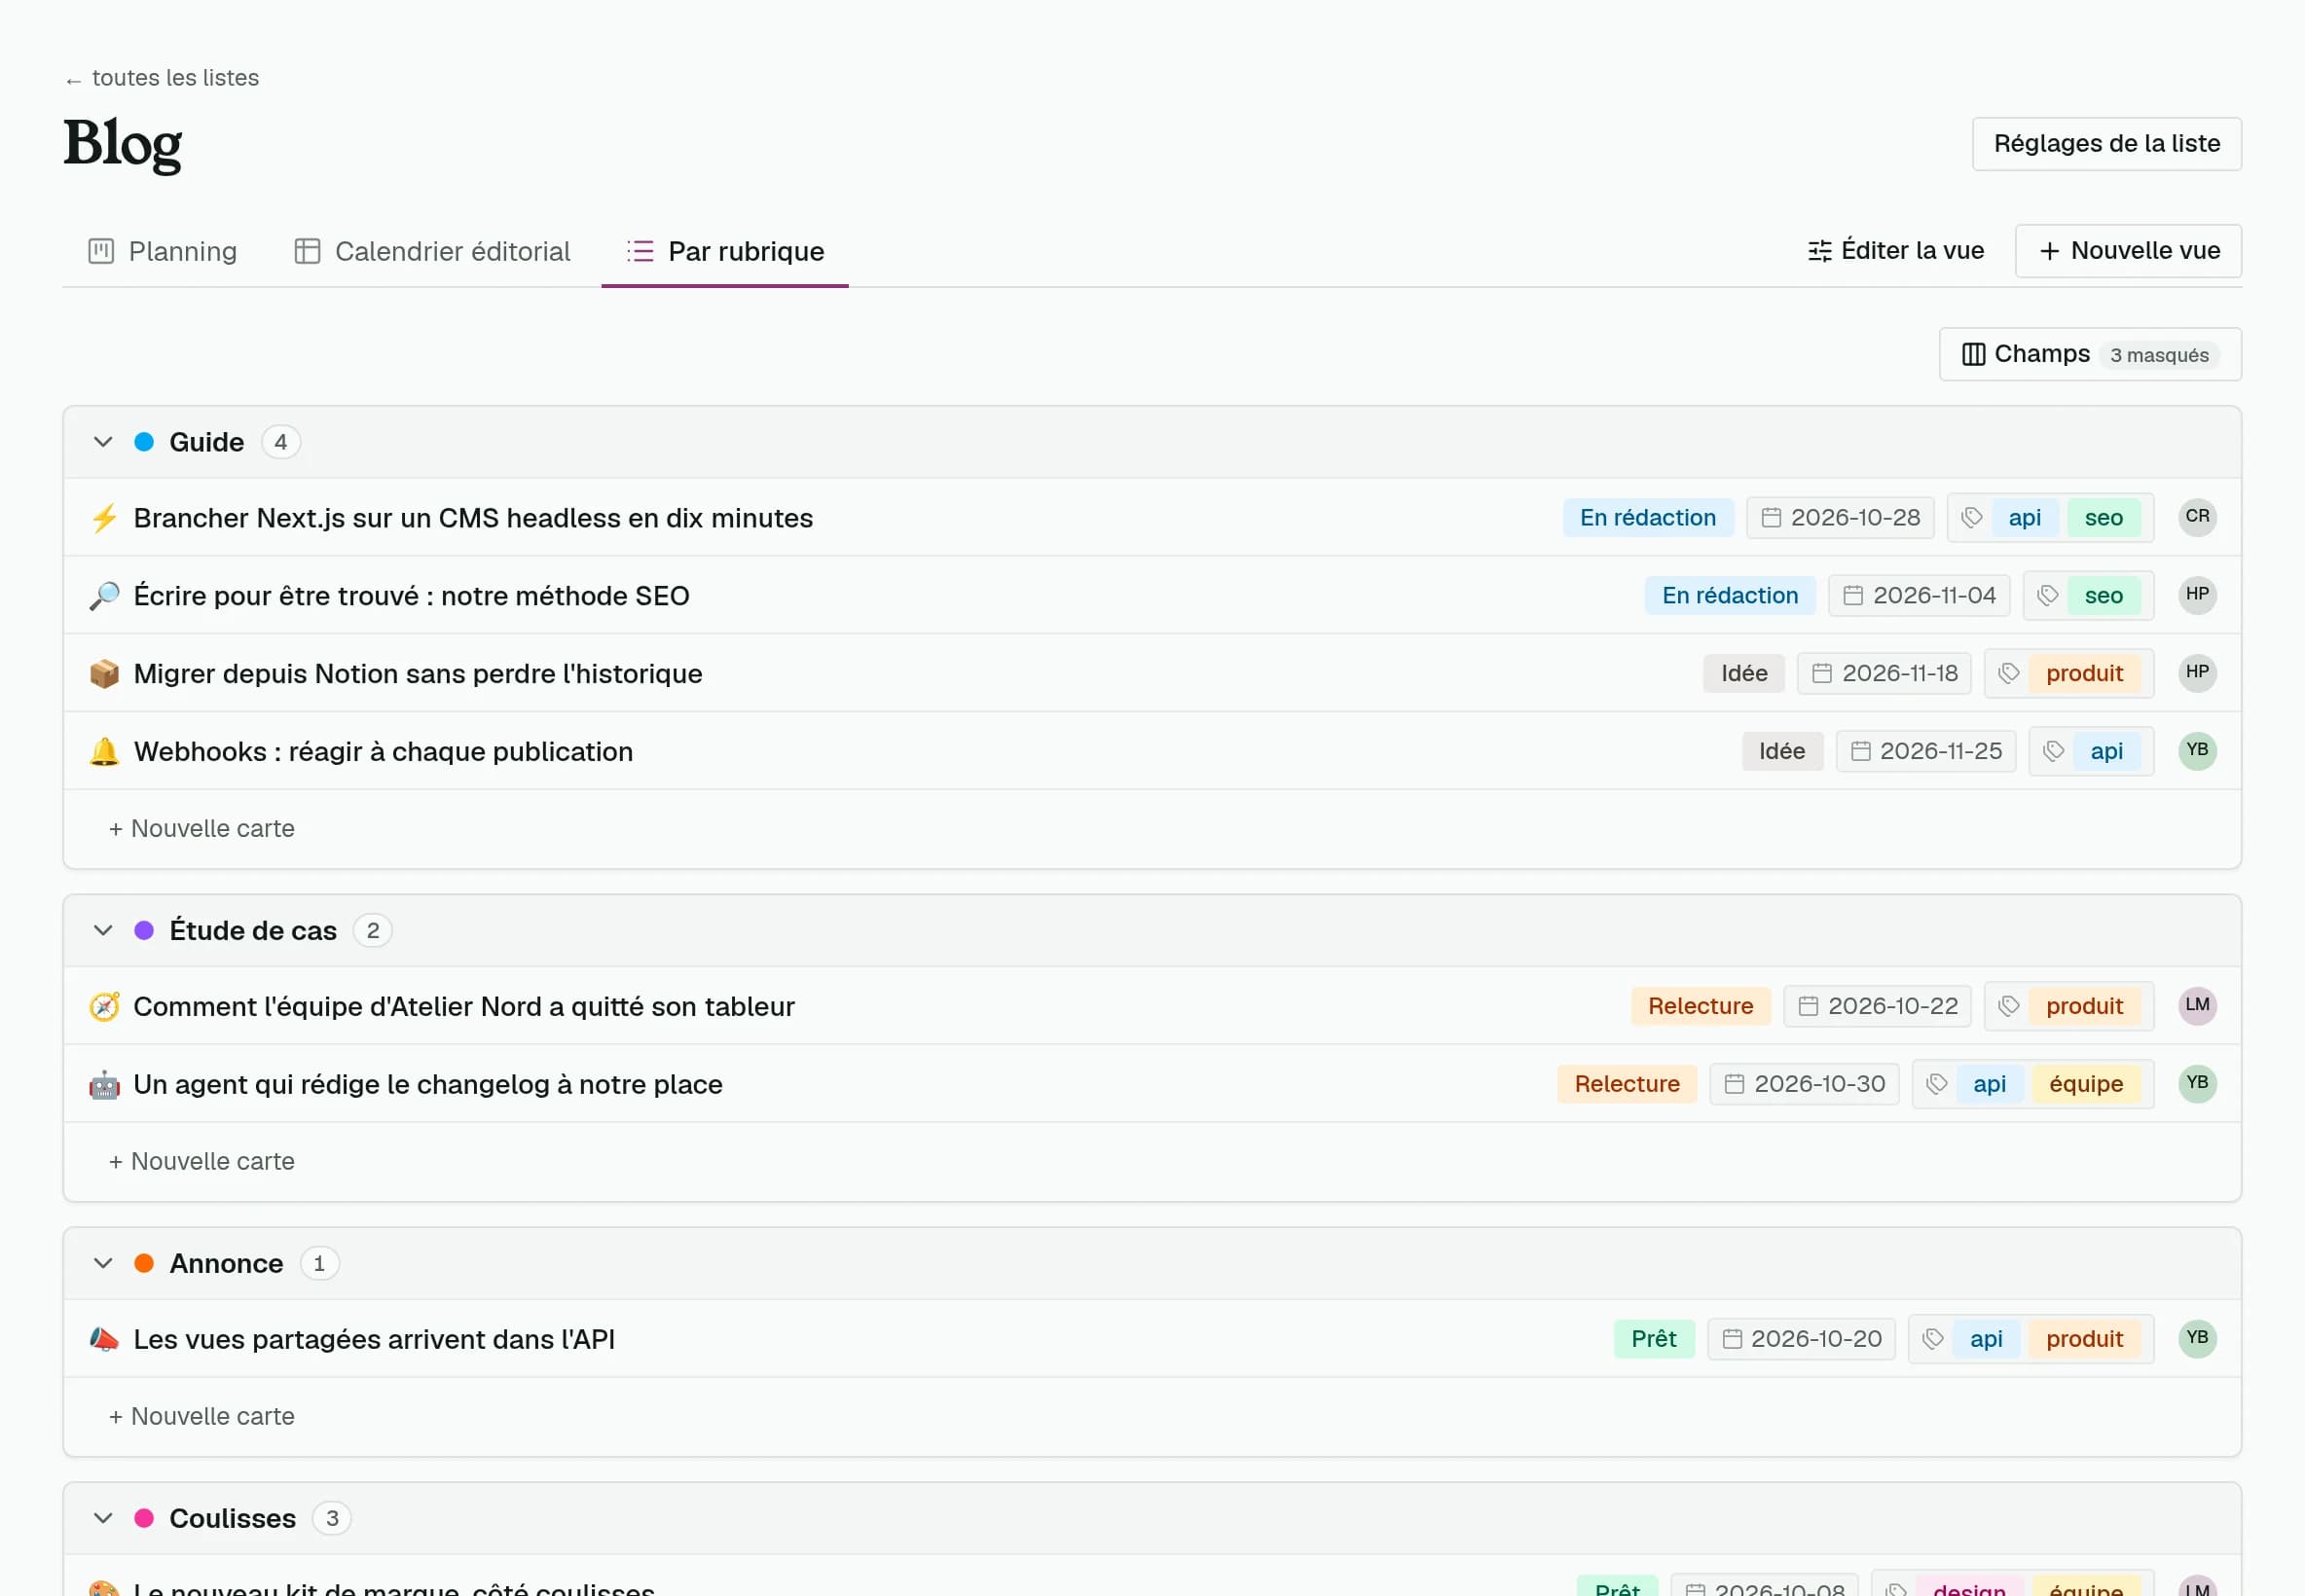This screenshot has width=2305, height=1596.
Task: Click the En rédaction status on the SEO card
Action: [x=1730, y=596]
